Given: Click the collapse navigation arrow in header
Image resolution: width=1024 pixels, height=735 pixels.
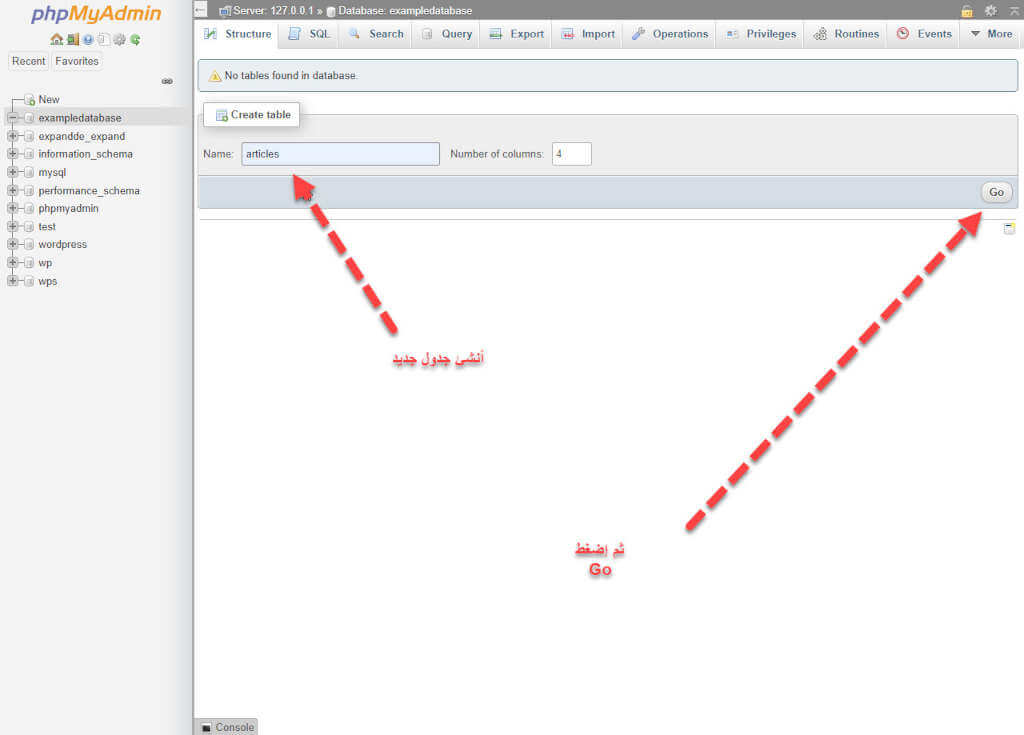Looking at the screenshot, I should click(x=200, y=10).
